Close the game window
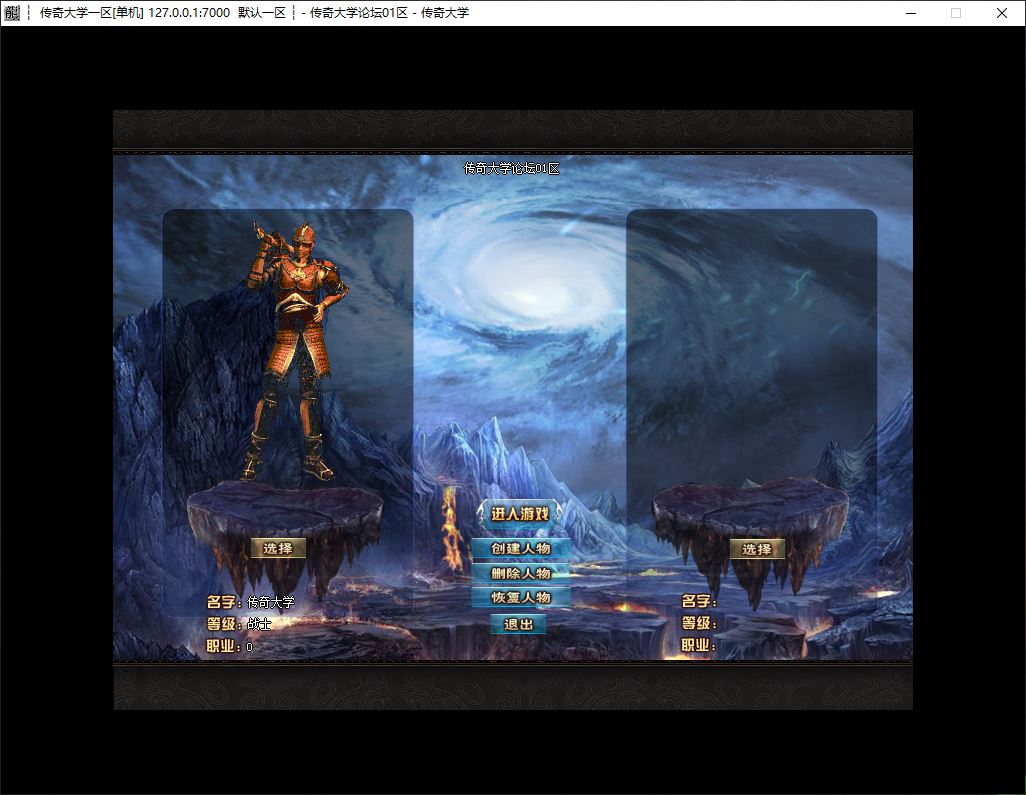Image resolution: width=1026 pixels, height=795 pixels. click(x=1001, y=13)
